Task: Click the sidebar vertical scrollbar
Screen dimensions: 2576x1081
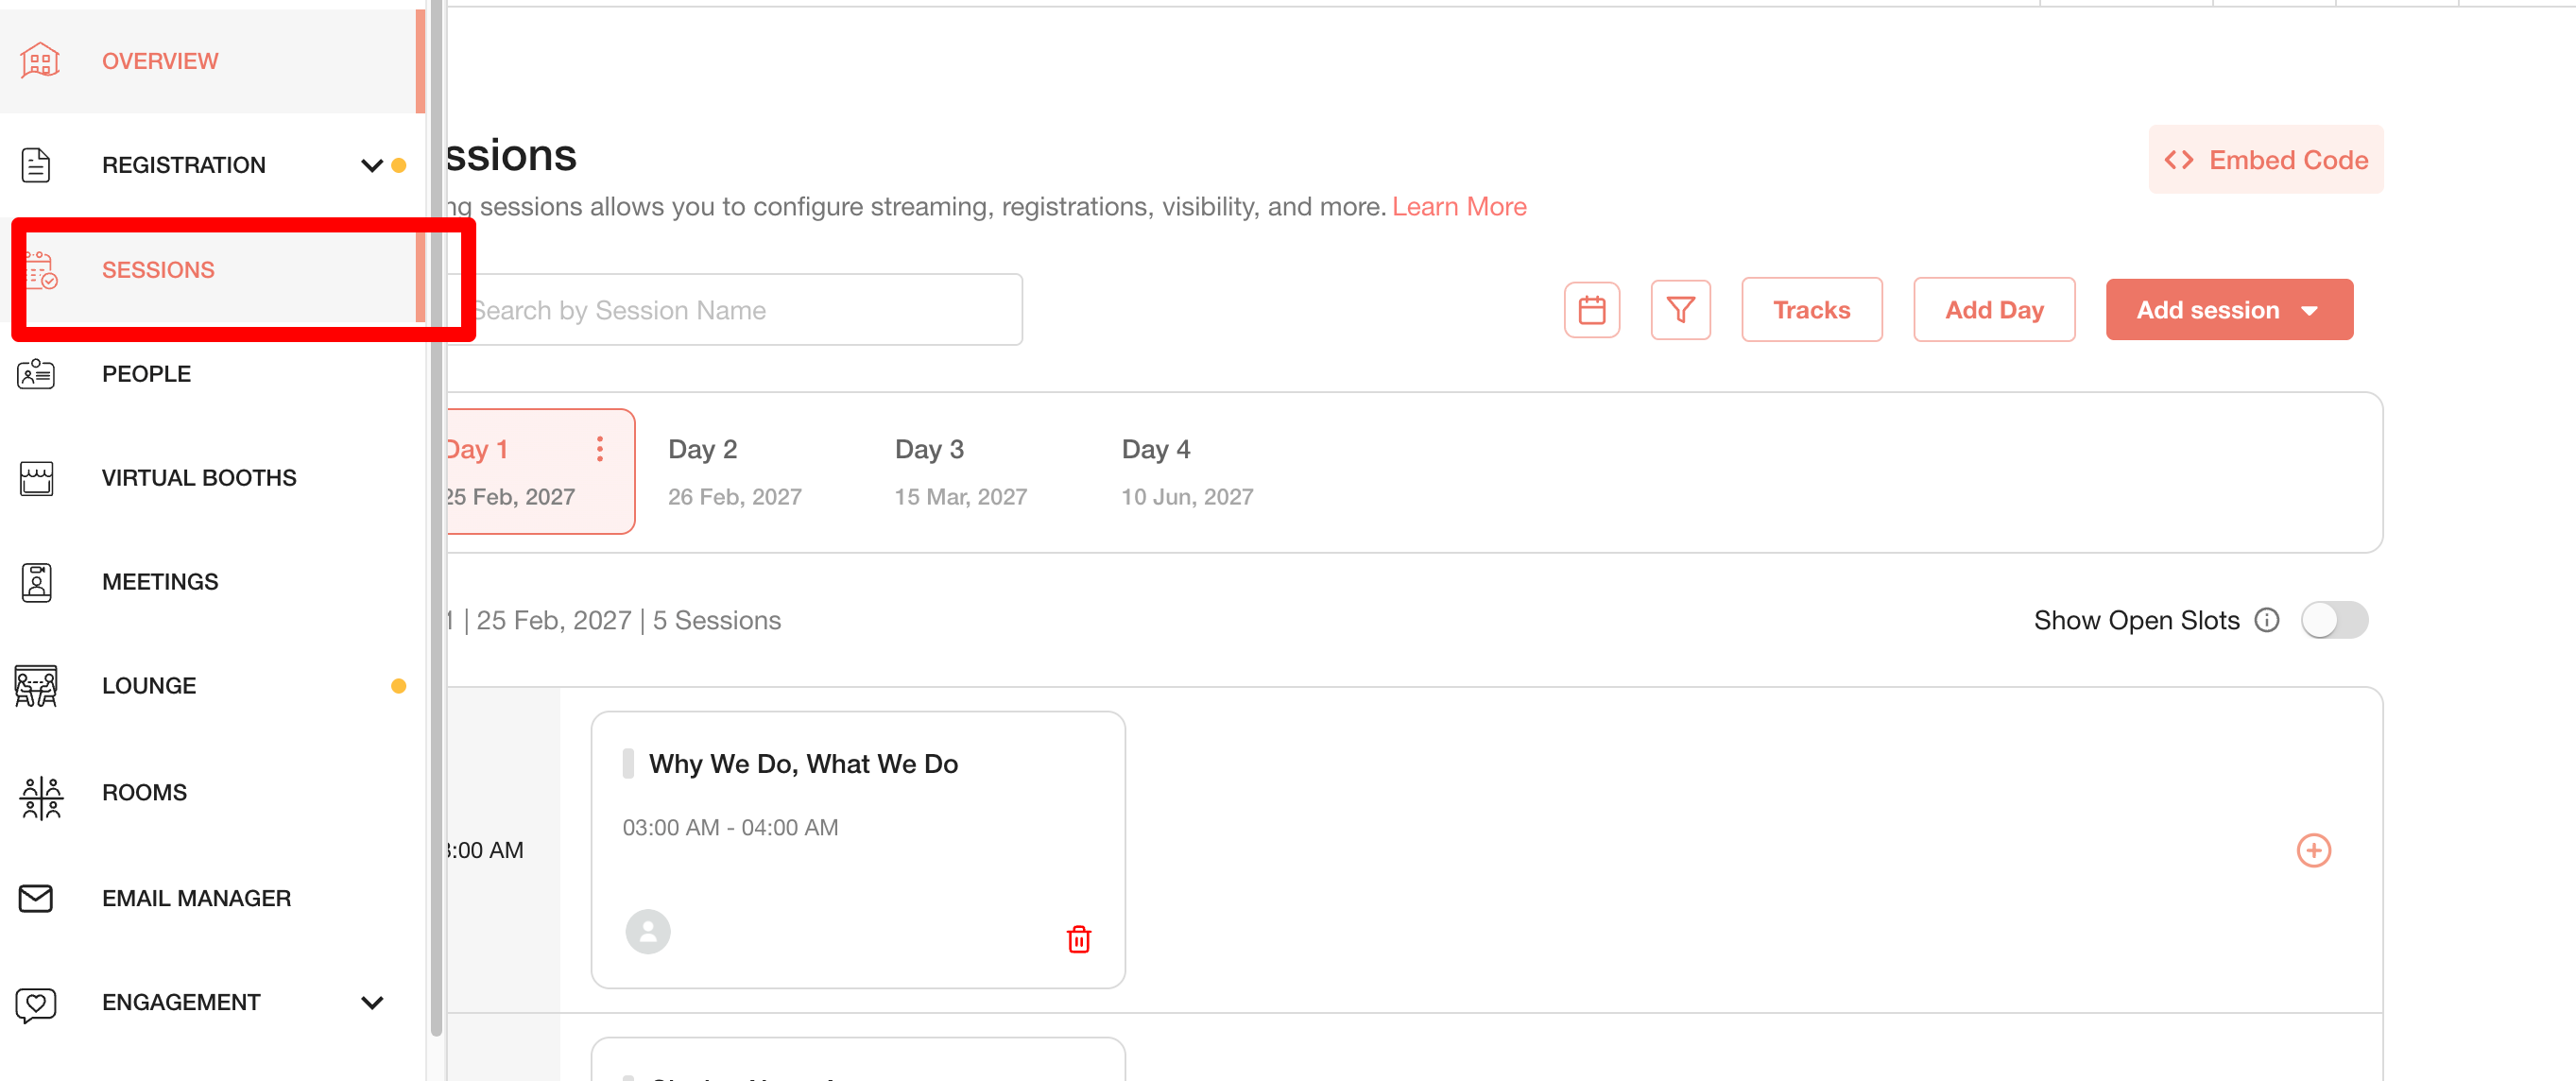Action: (436, 520)
